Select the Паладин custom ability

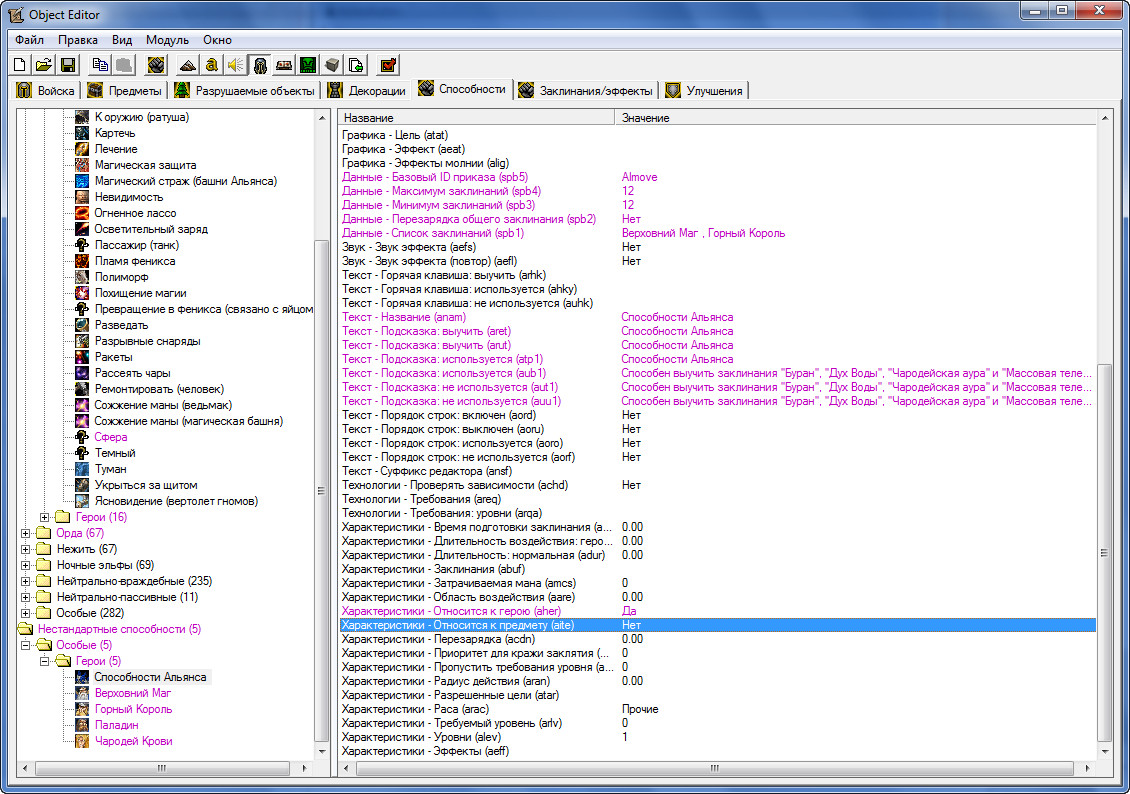[117, 725]
